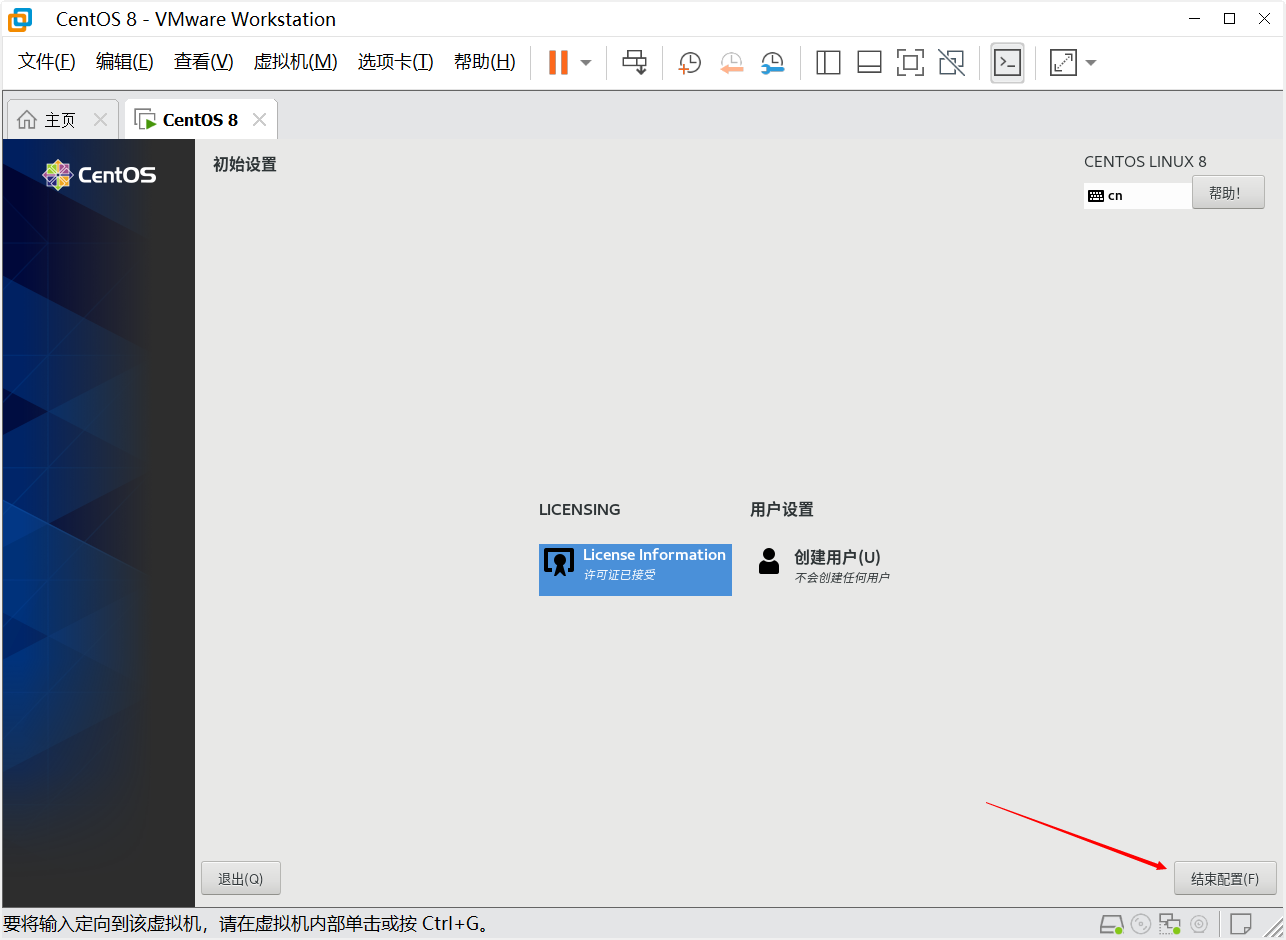The width and height of the screenshot is (1286, 940).
Task: Open the 文件(F) menu
Action: [x=46, y=62]
